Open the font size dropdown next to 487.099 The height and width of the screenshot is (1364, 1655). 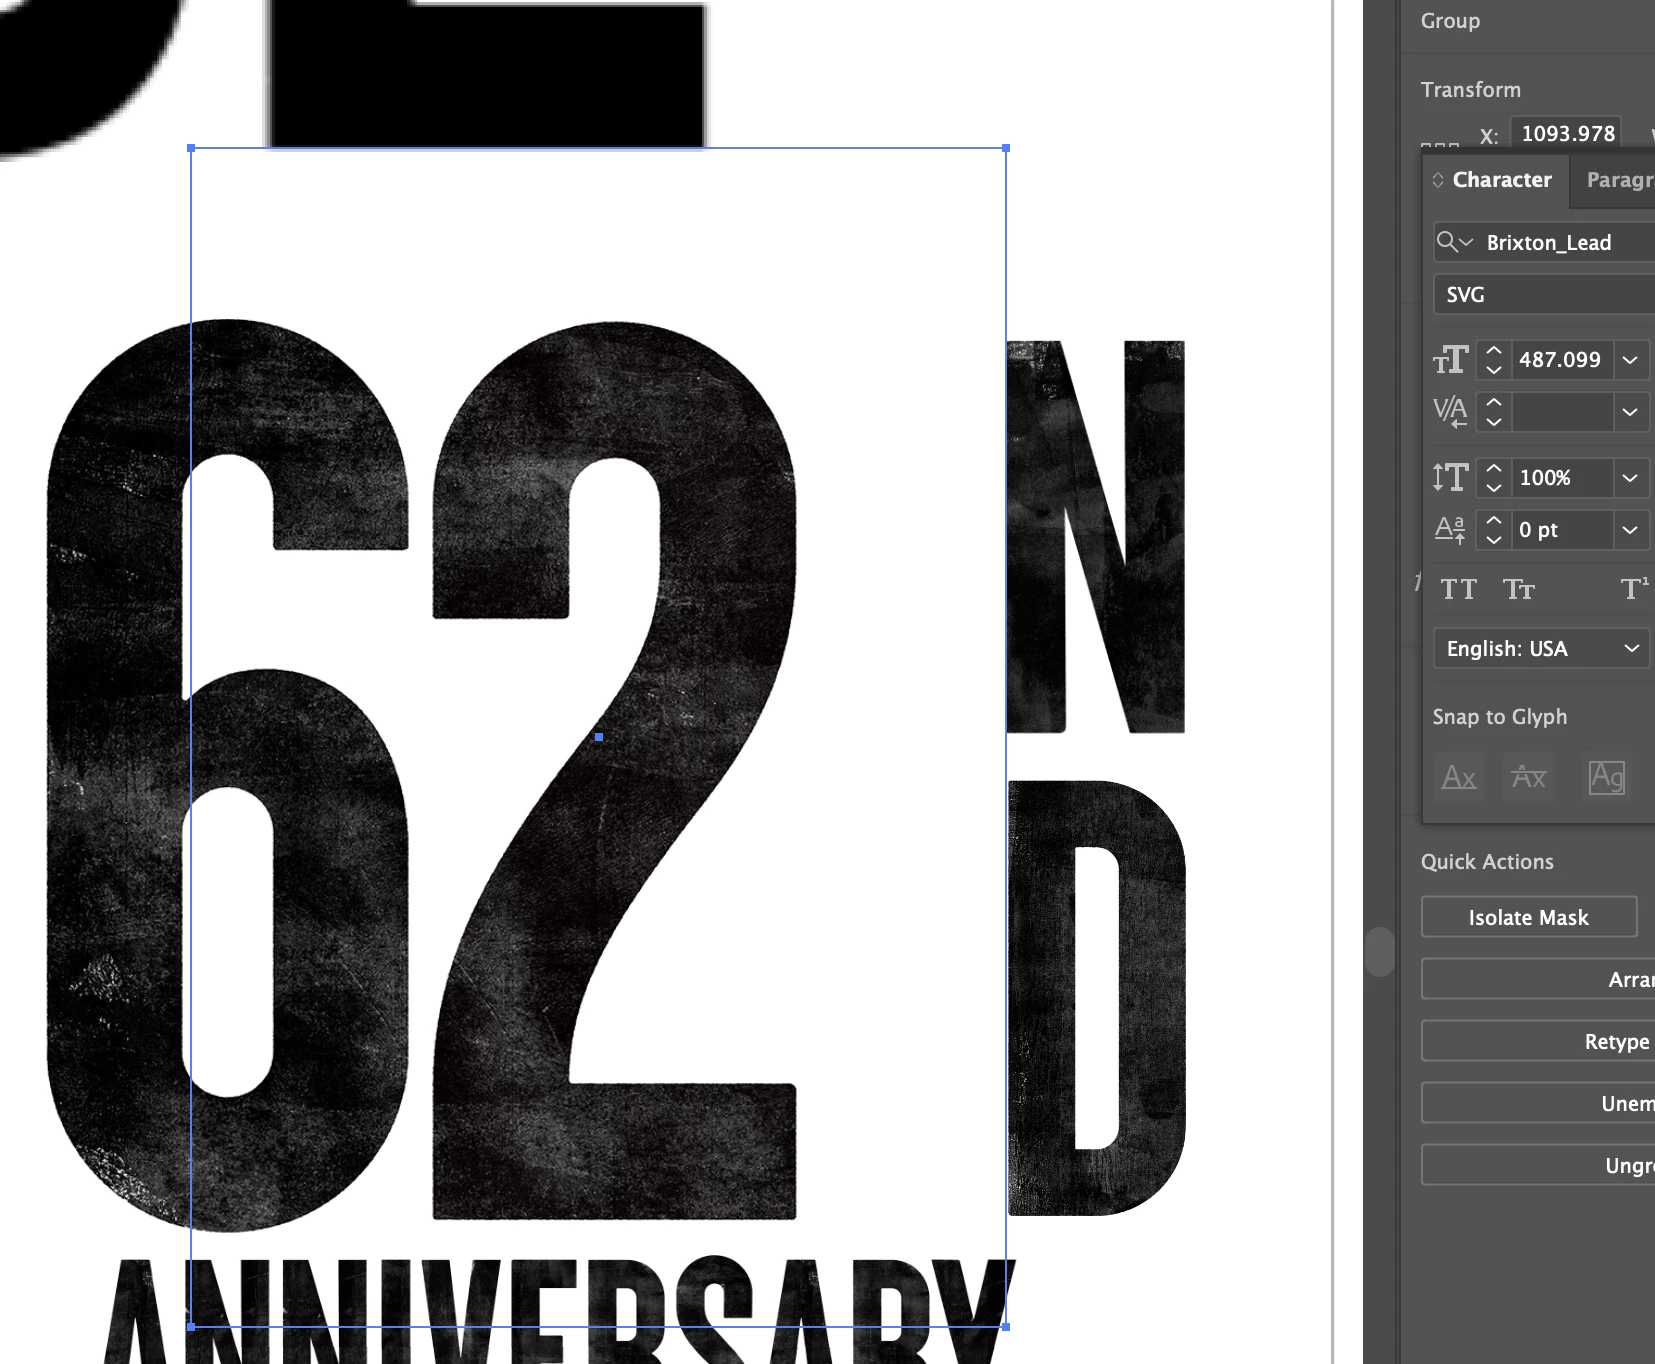pyautogui.click(x=1630, y=360)
